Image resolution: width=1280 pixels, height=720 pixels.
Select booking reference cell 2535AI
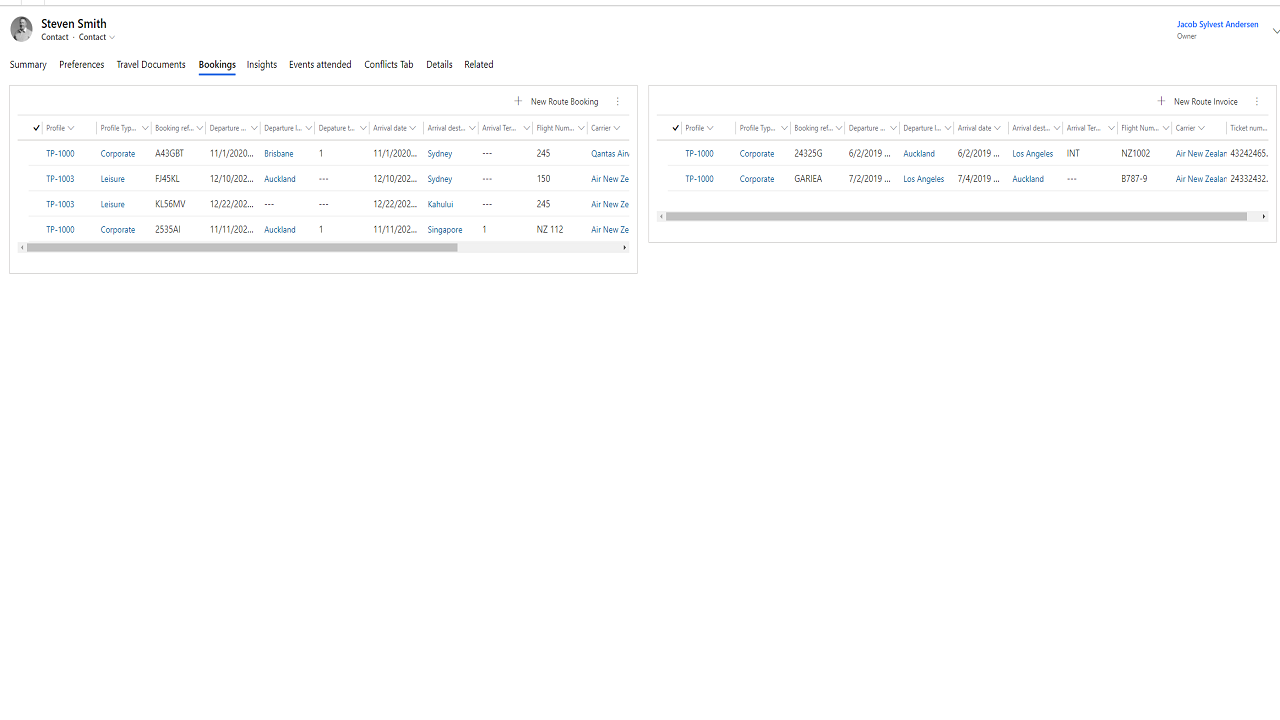coord(168,229)
